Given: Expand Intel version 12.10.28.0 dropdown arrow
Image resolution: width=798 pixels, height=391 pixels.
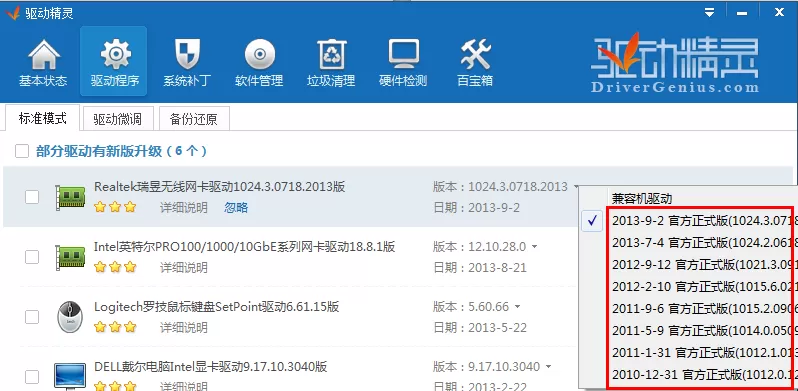Looking at the screenshot, I should pos(534,247).
